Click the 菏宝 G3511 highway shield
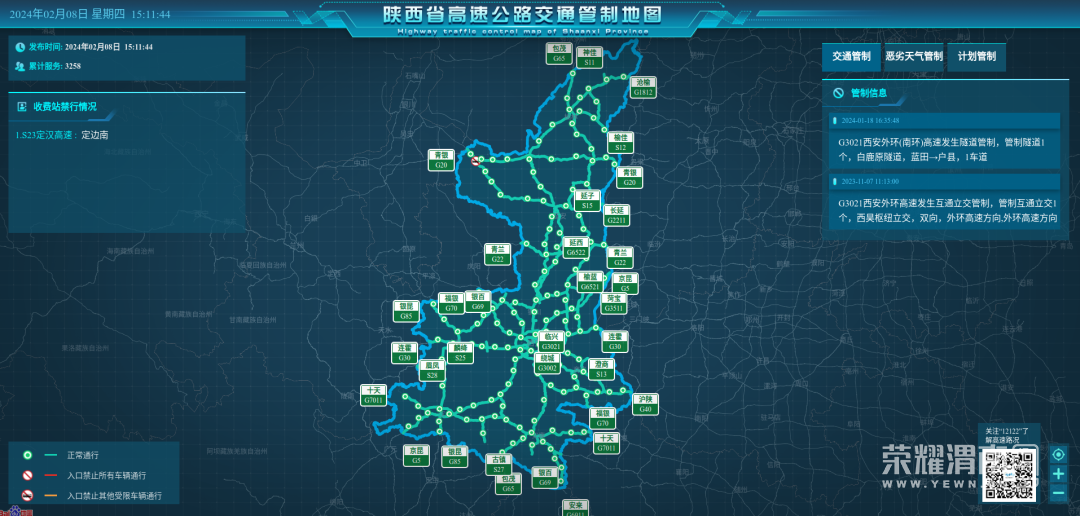Viewport: 1080px width, 516px height. pos(612,304)
